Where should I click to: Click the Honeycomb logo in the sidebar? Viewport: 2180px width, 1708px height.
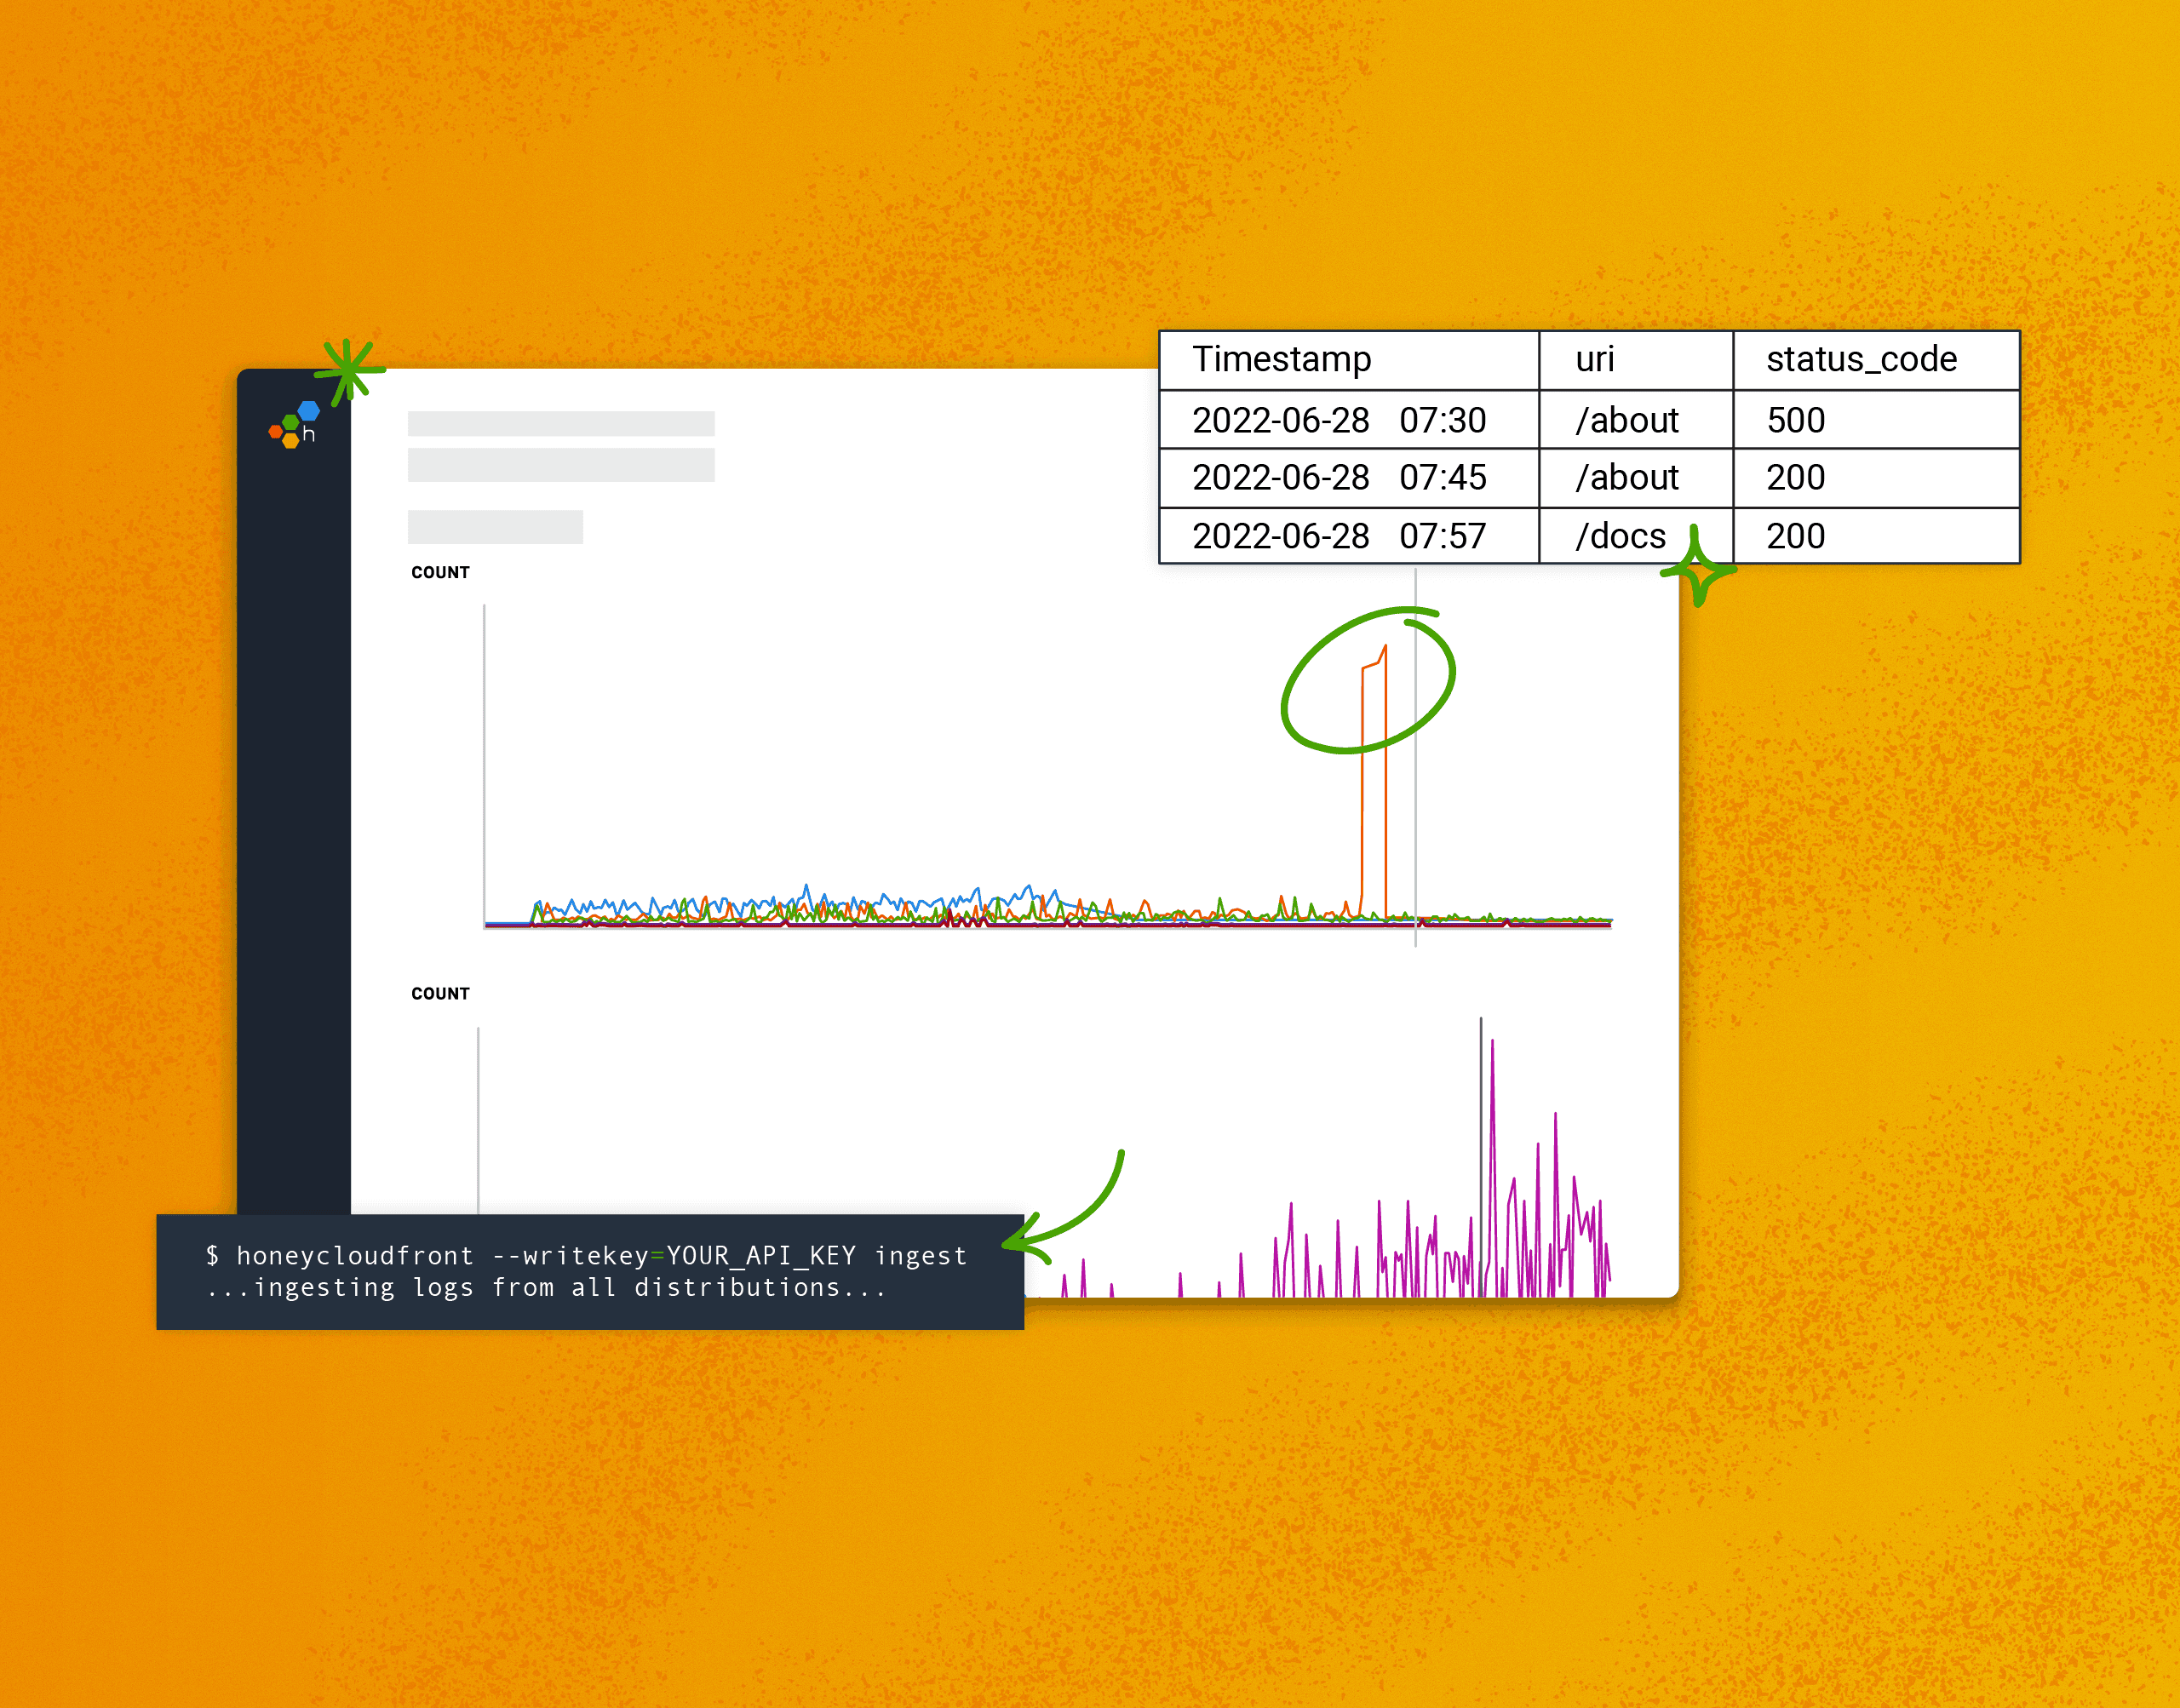293,425
